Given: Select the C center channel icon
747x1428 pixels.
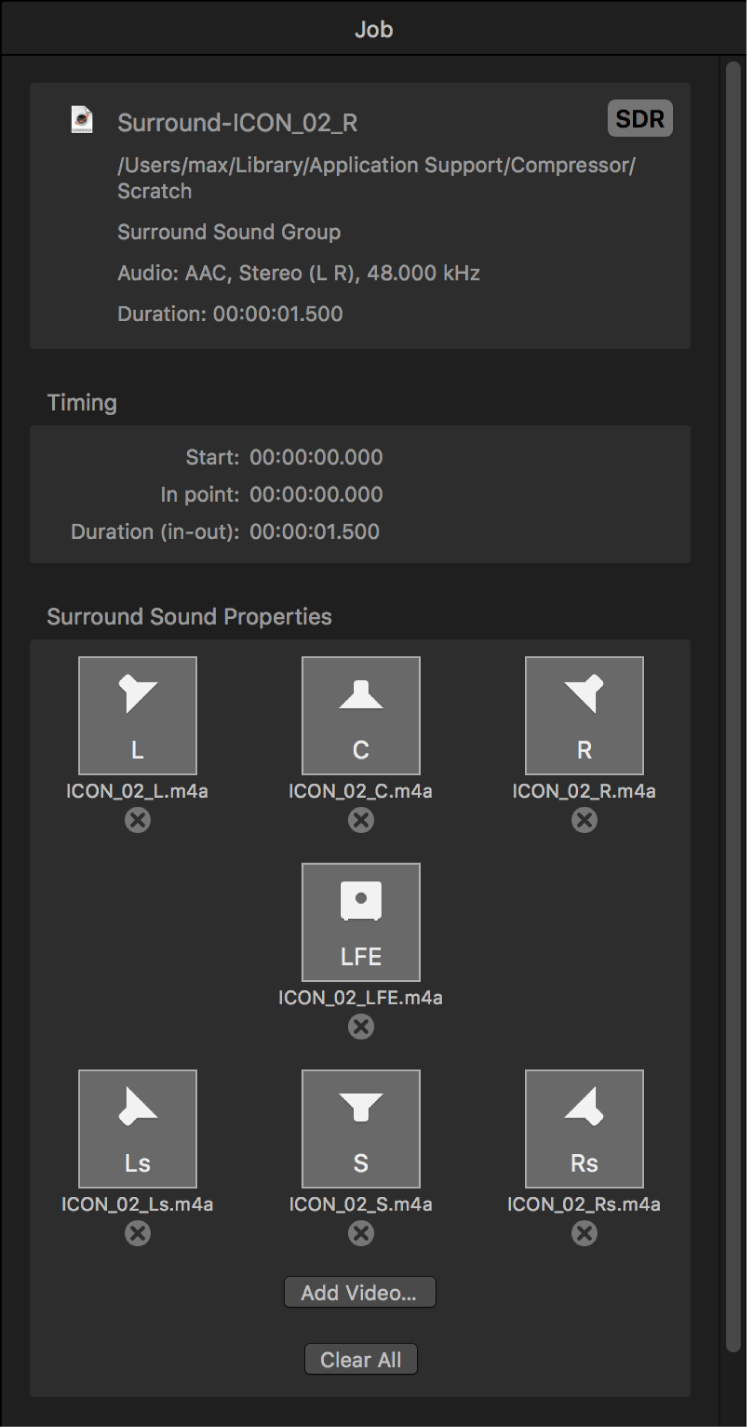Looking at the screenshot, I should pyautogui.click(x=360, y=715).
